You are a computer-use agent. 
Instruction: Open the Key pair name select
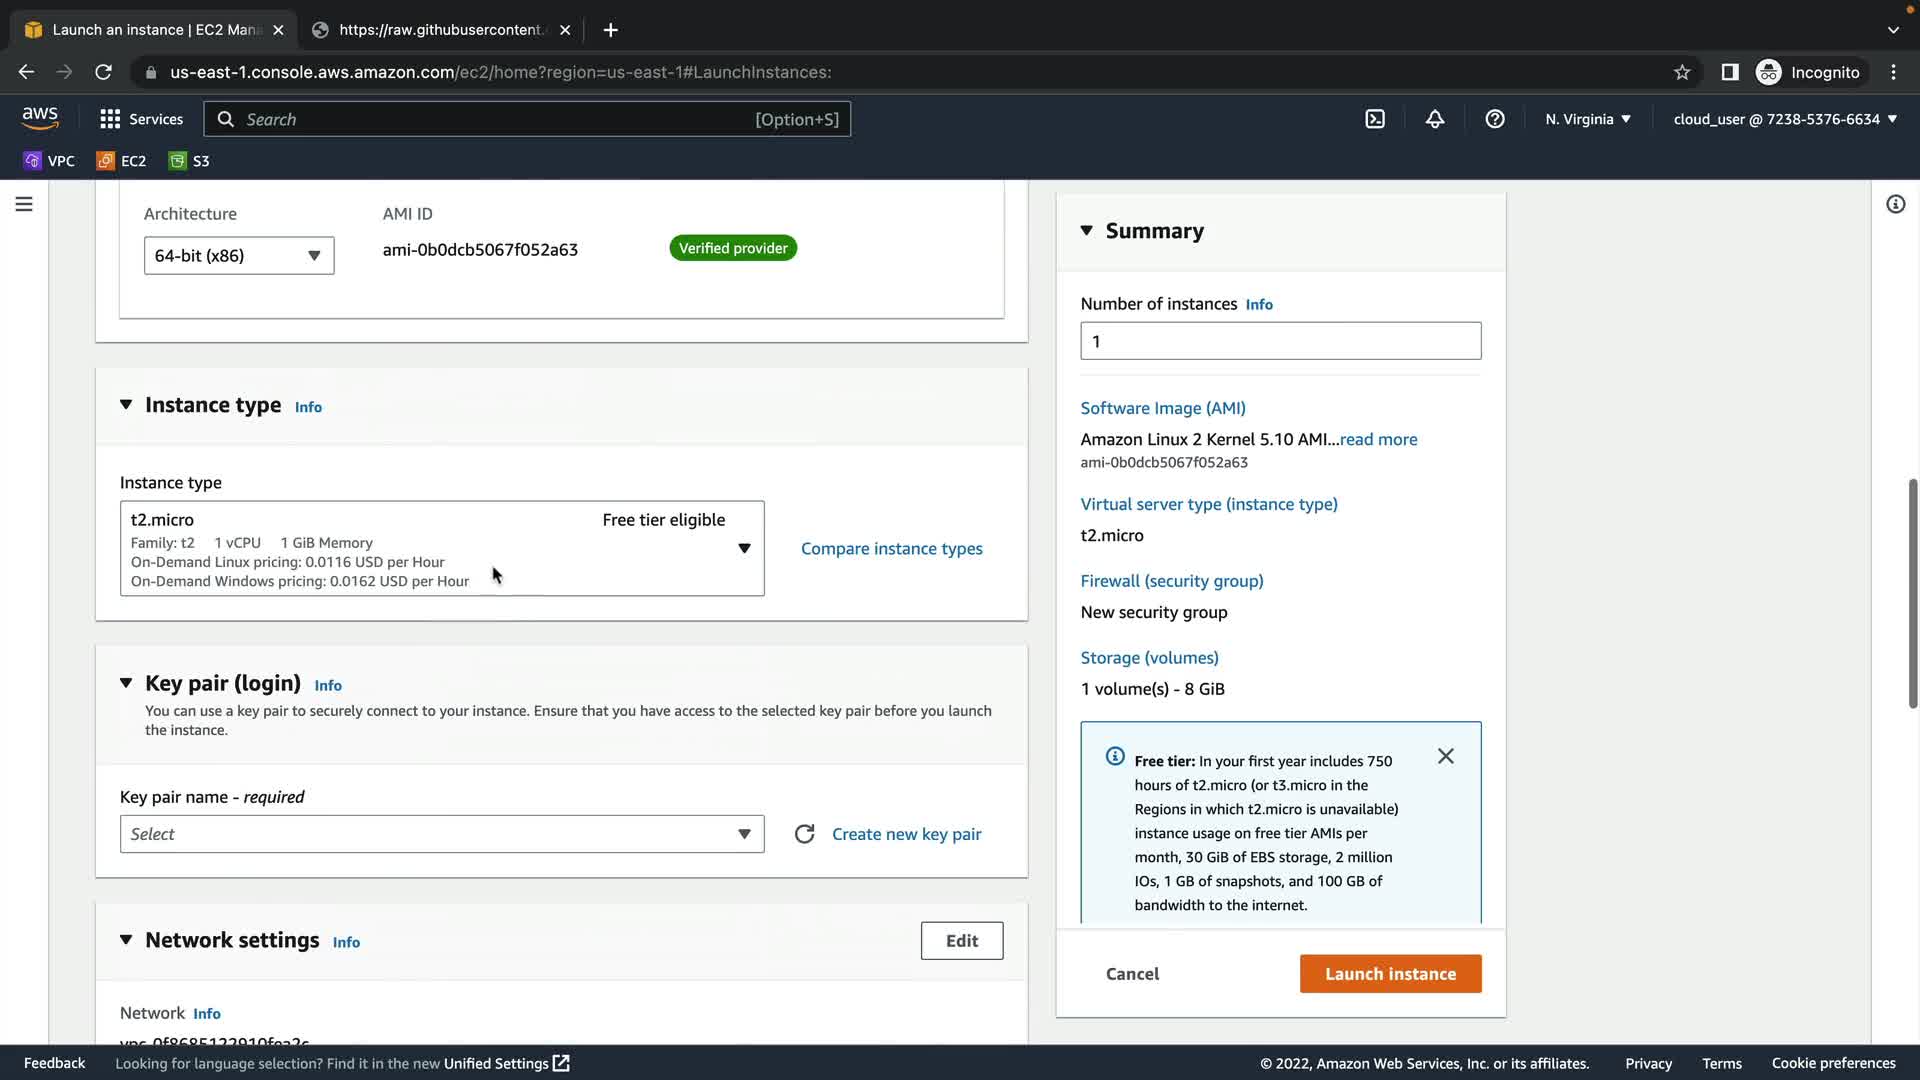[x=441, y=834]
